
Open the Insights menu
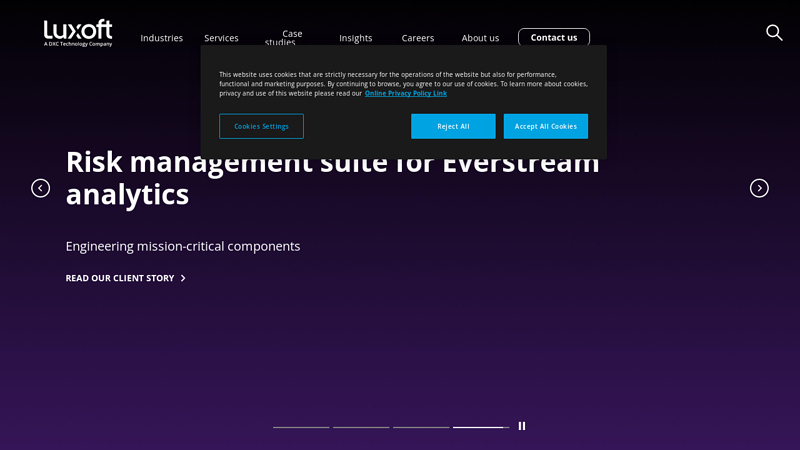coord(356,38)
